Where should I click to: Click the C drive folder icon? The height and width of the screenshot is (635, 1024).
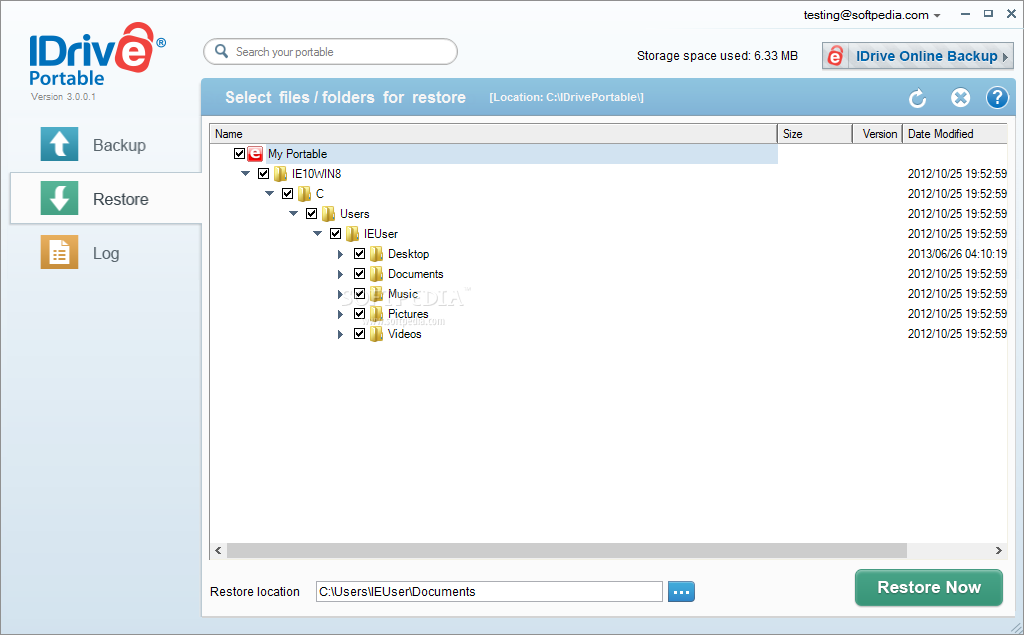click(x=304, y=194)
